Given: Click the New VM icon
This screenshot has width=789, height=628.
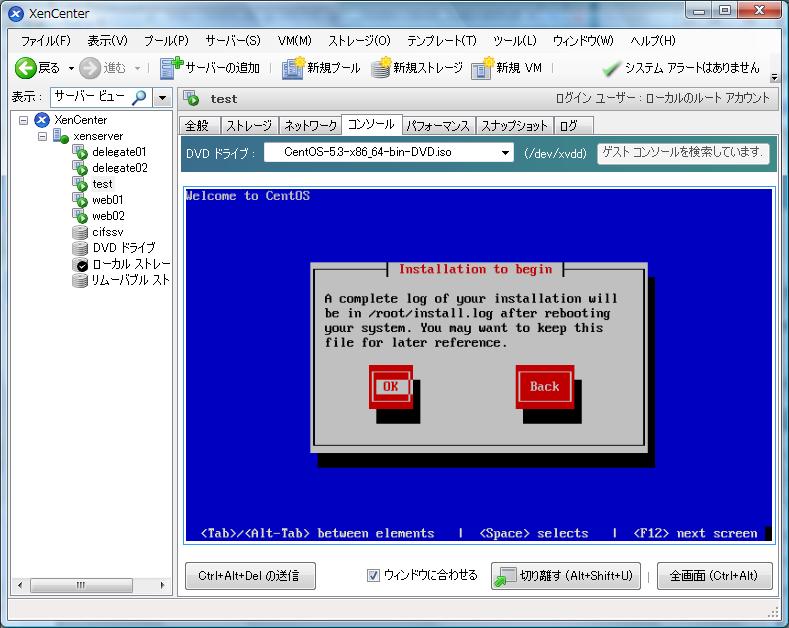Looking at the screenshot, I should (x=483, y=68).
